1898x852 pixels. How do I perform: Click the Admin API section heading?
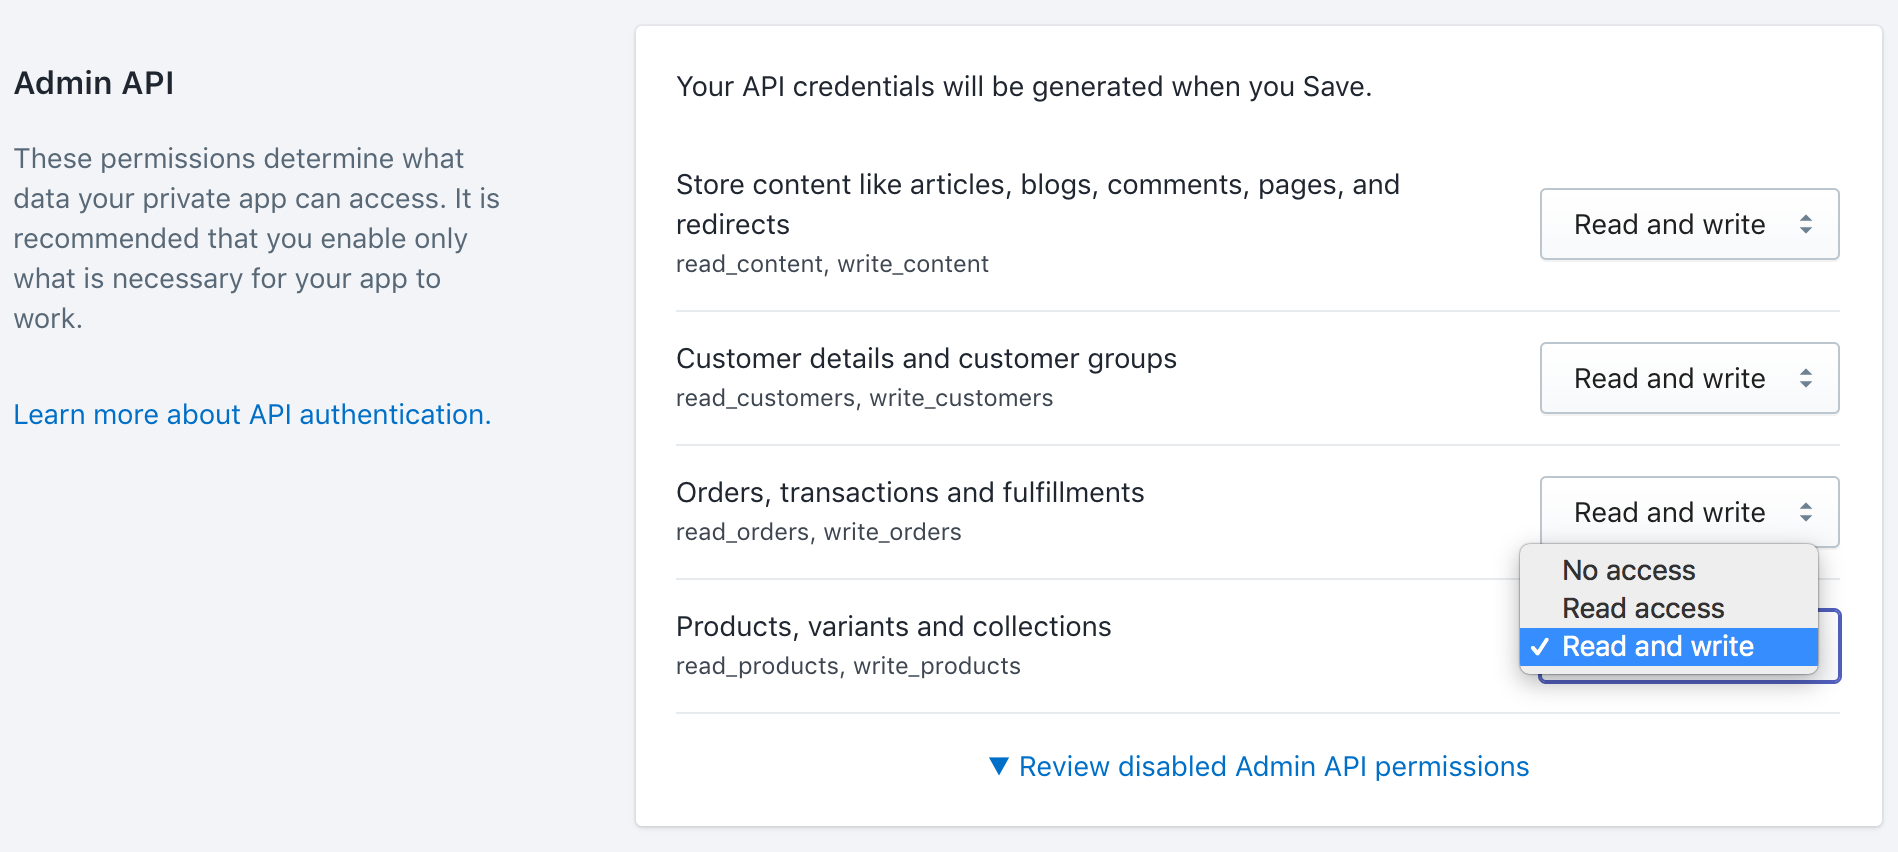point(94,83)
